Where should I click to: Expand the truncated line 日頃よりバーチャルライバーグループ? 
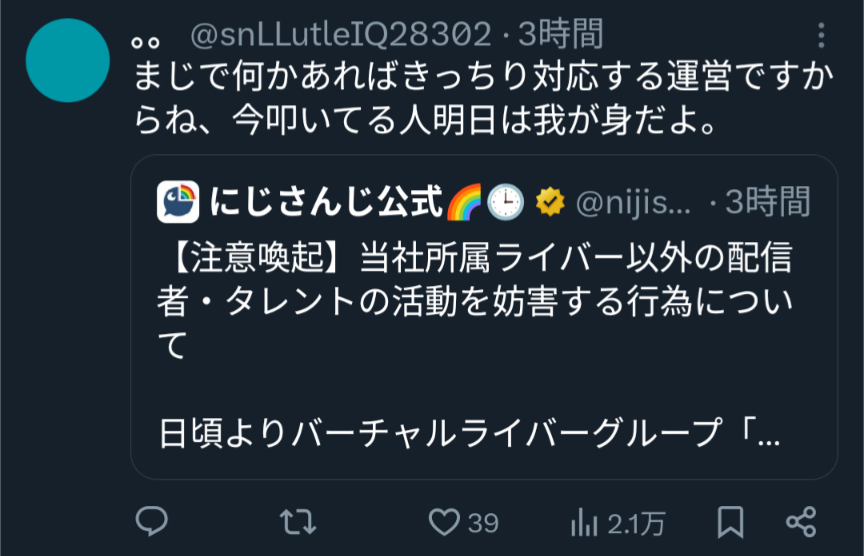point(469,433)
